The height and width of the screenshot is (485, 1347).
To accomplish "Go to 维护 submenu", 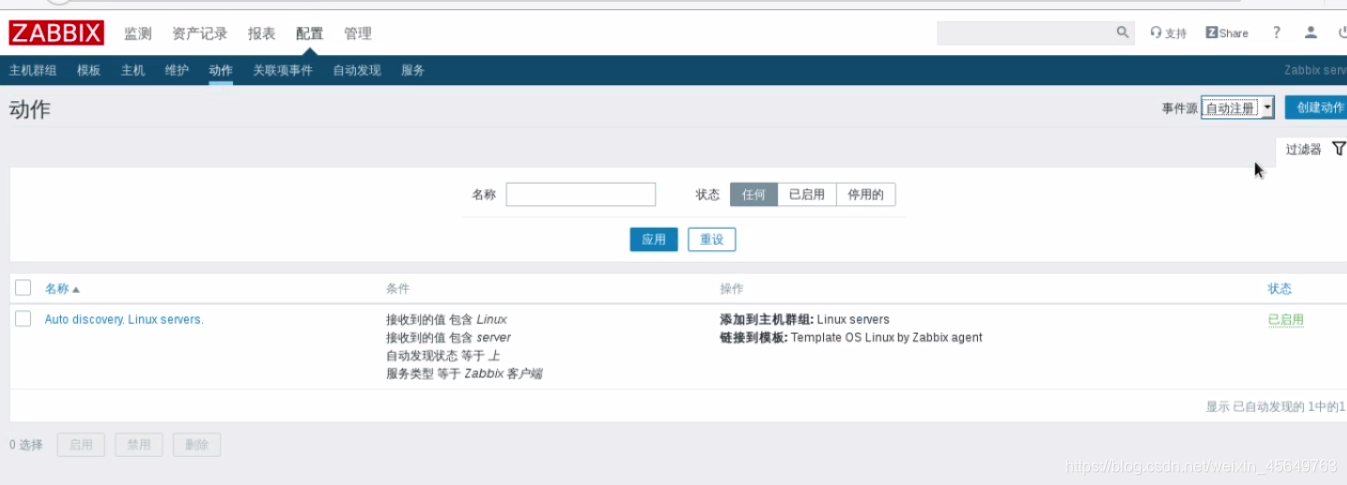I will pyautogui.click(x=177, y=70).
